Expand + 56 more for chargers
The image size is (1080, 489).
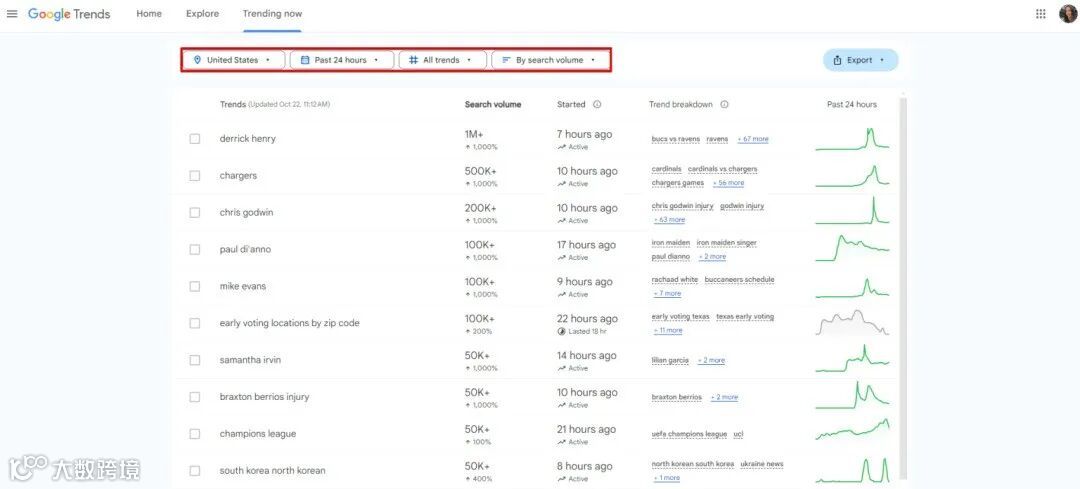[728, 183]
